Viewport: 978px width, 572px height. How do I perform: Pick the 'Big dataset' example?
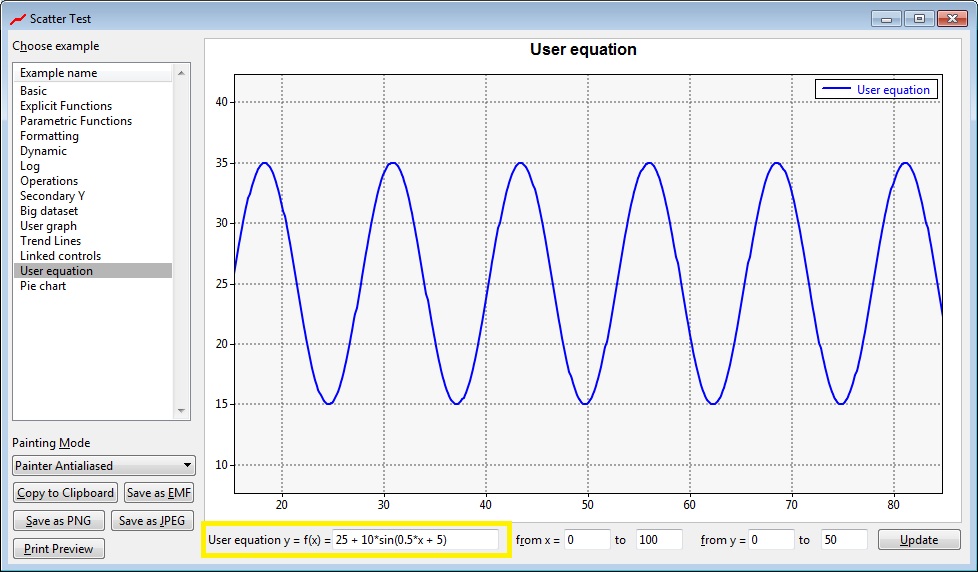click(48, 211)
